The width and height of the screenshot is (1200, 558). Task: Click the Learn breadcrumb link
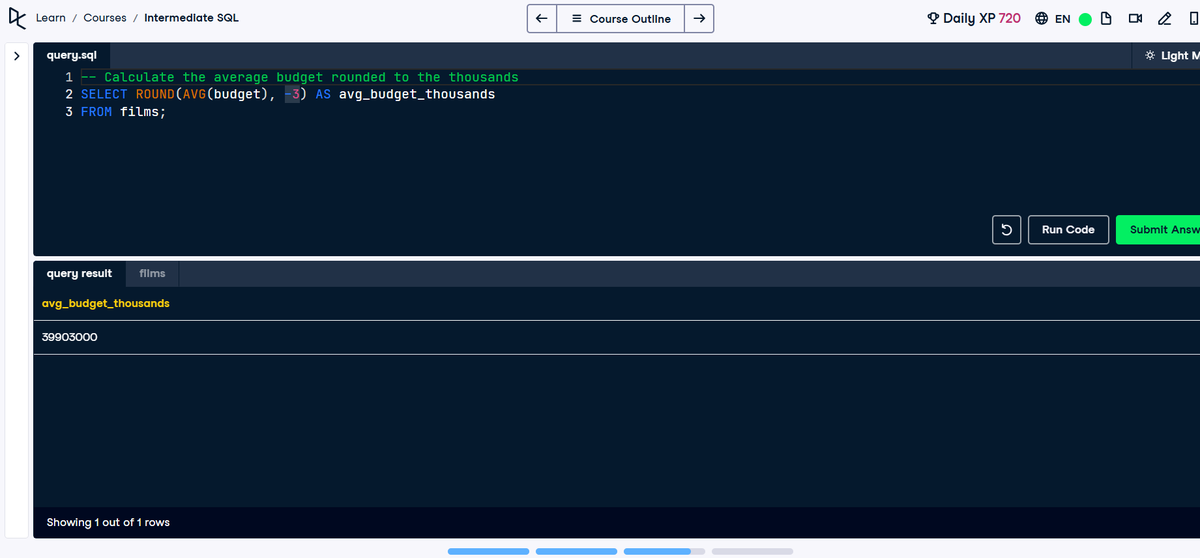[51, 18]
